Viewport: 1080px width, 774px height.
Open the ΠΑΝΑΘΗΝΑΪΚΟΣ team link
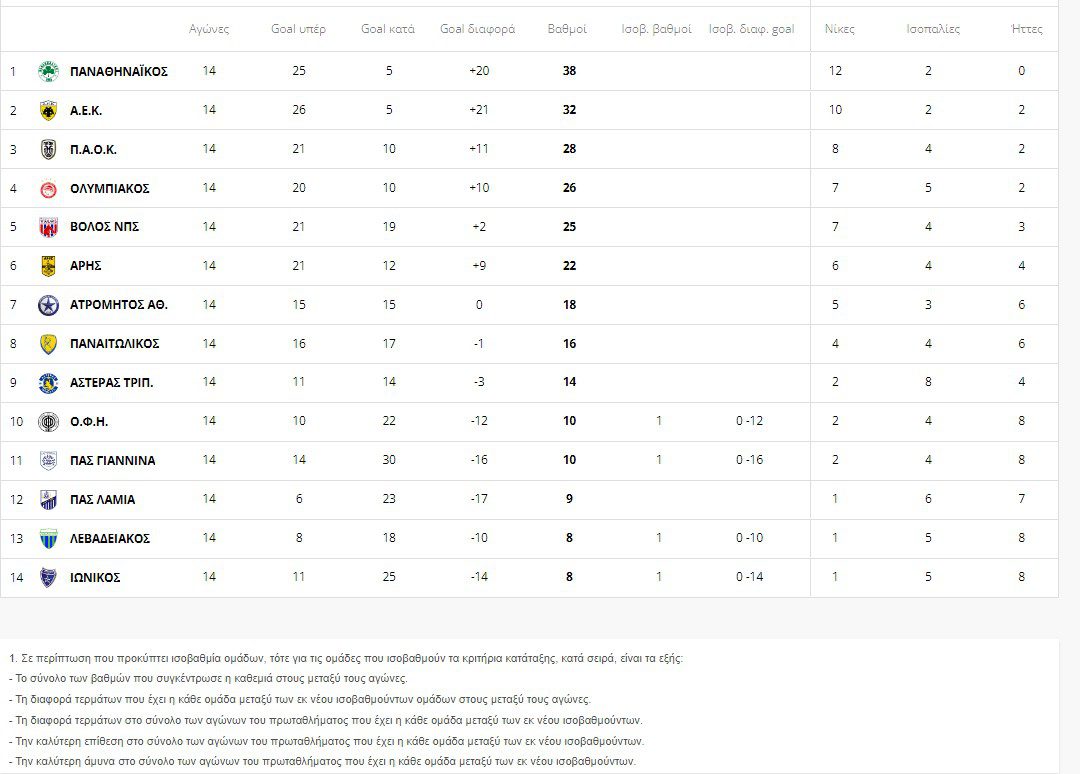pyautogui.click(x=118, y=71)
